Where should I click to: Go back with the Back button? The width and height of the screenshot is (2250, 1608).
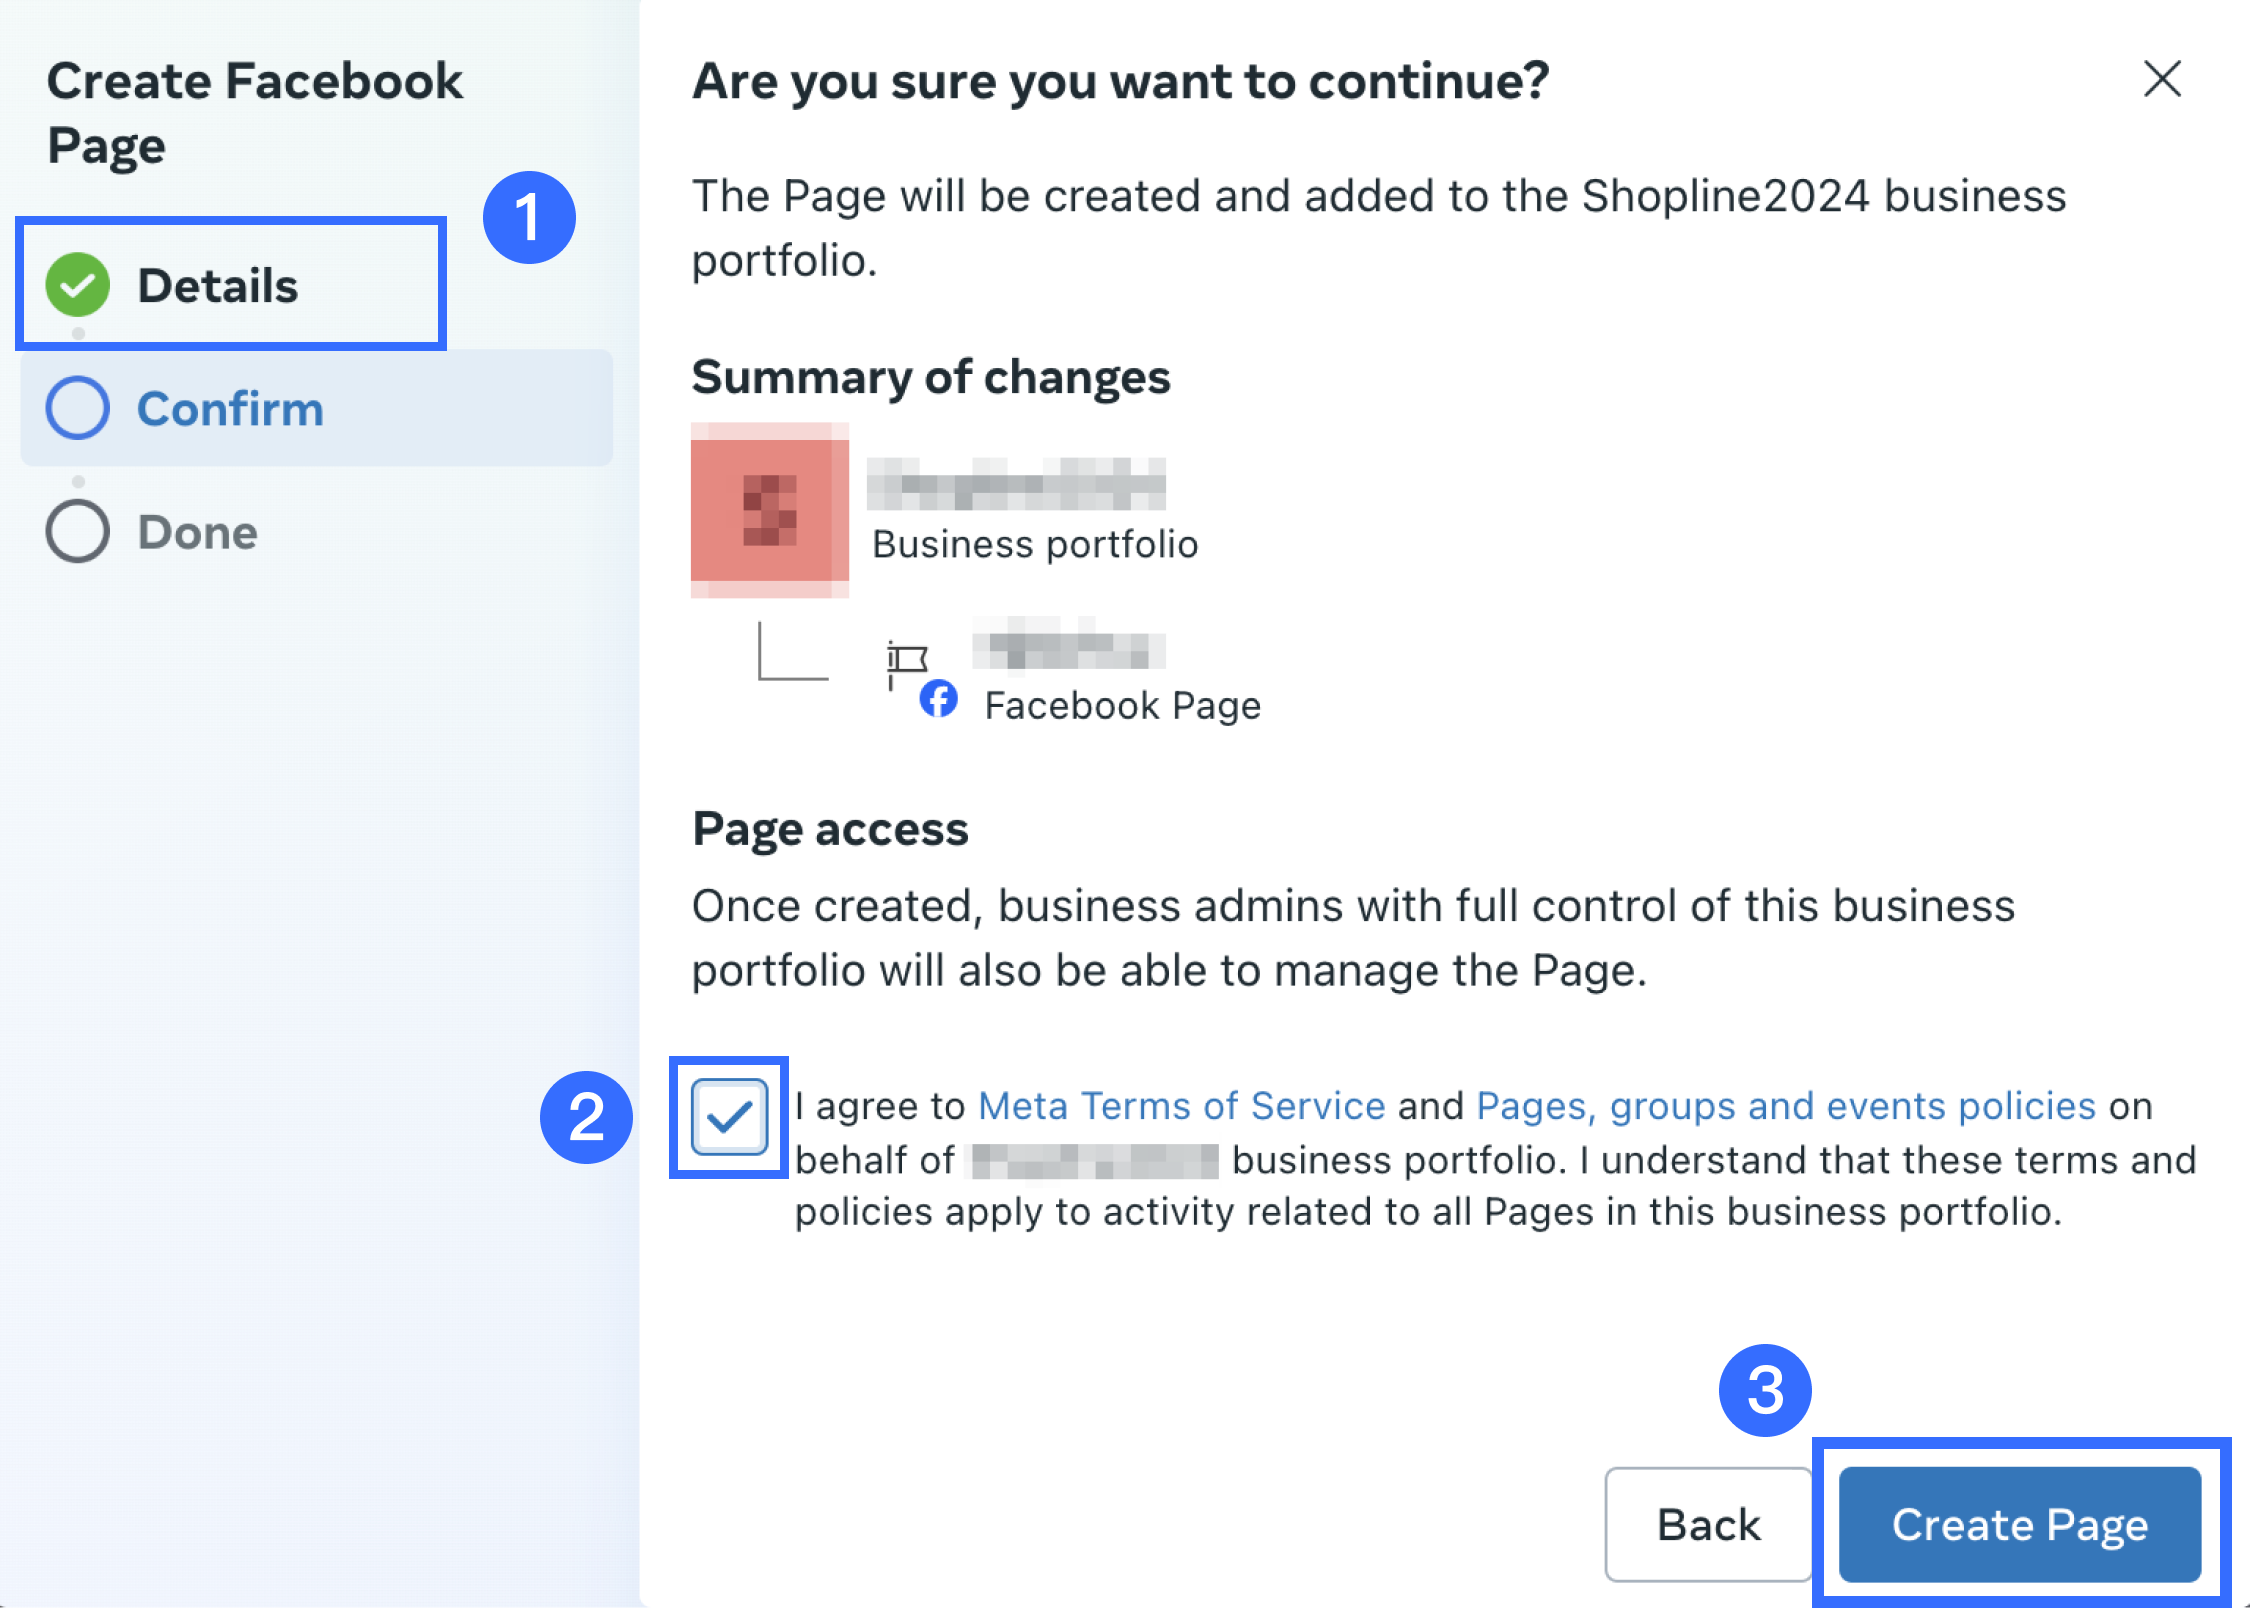point(1708,1524)
